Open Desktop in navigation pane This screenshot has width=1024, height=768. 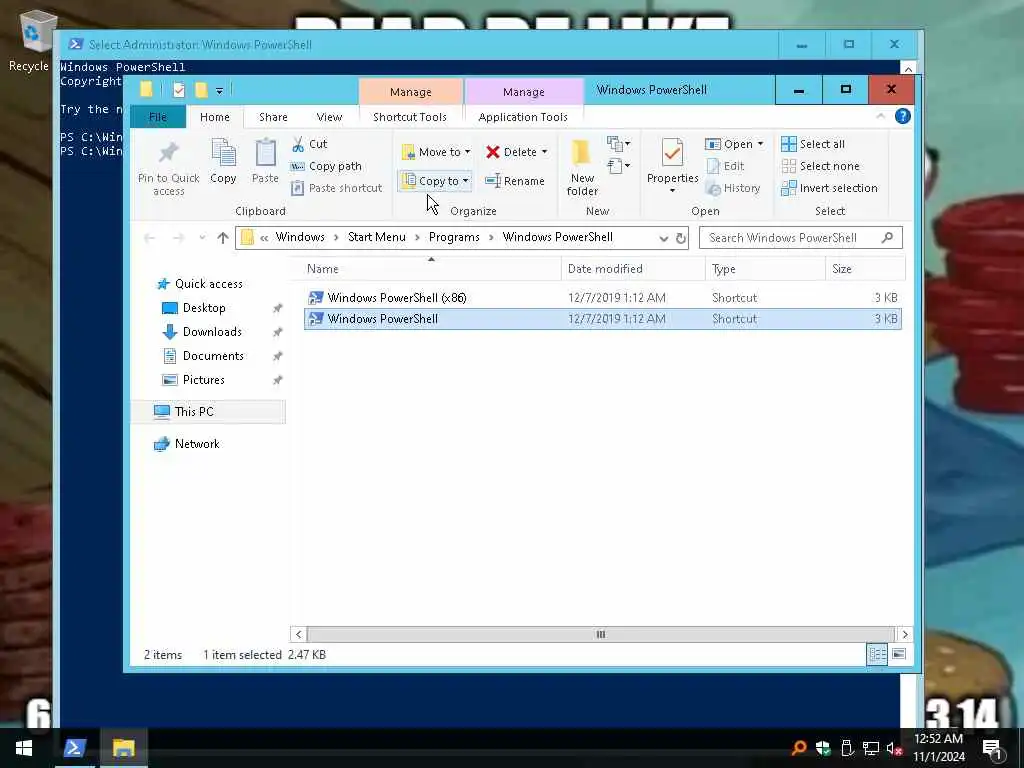coord(204,308)
